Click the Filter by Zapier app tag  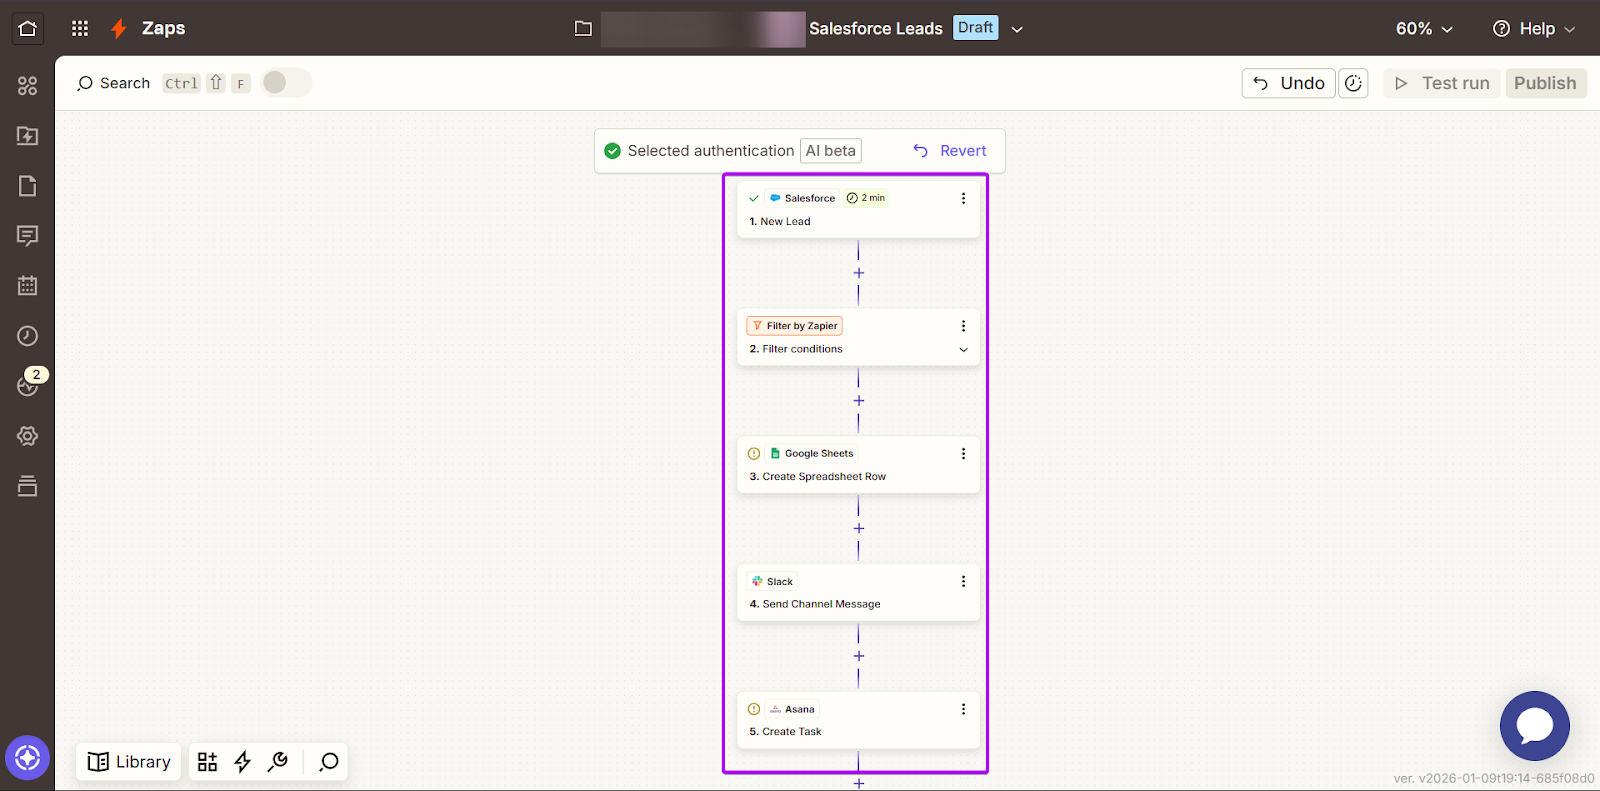point(794,326)
